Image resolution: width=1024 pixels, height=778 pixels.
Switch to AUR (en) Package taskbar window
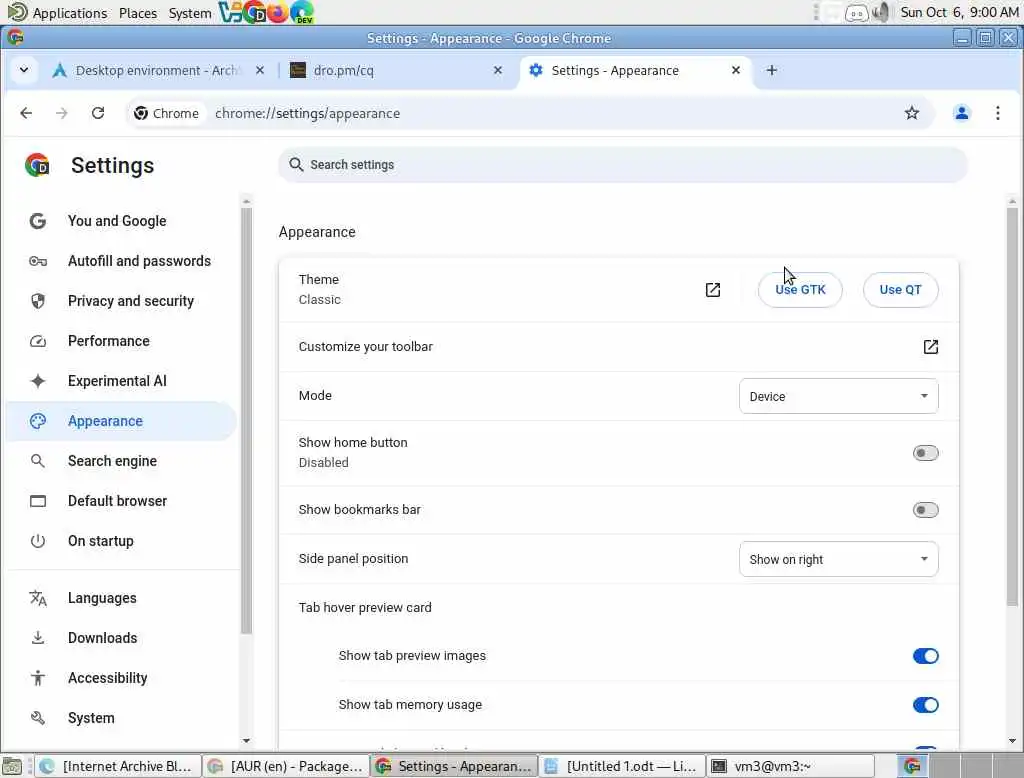tap(286, 766)
